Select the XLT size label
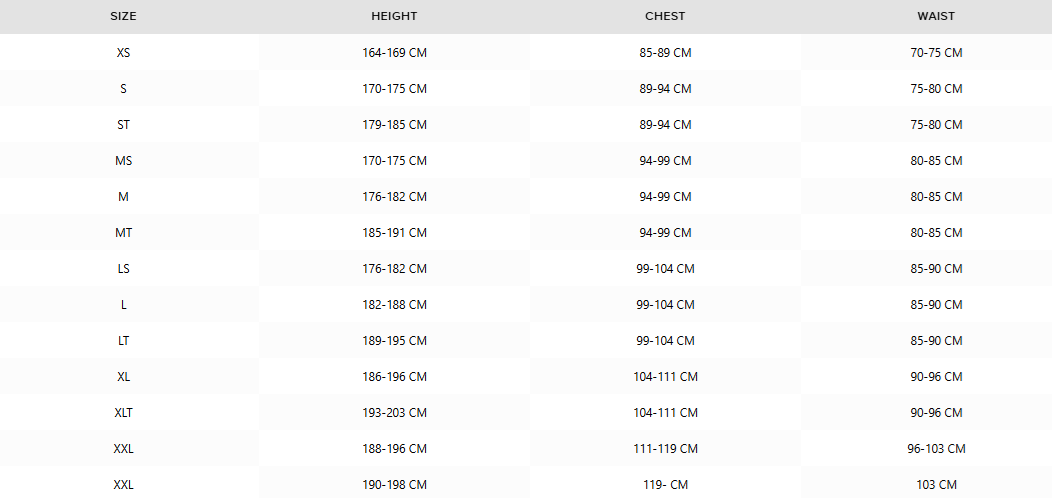1052x500 pixels. pyautogui.click(x=123, y=413)
